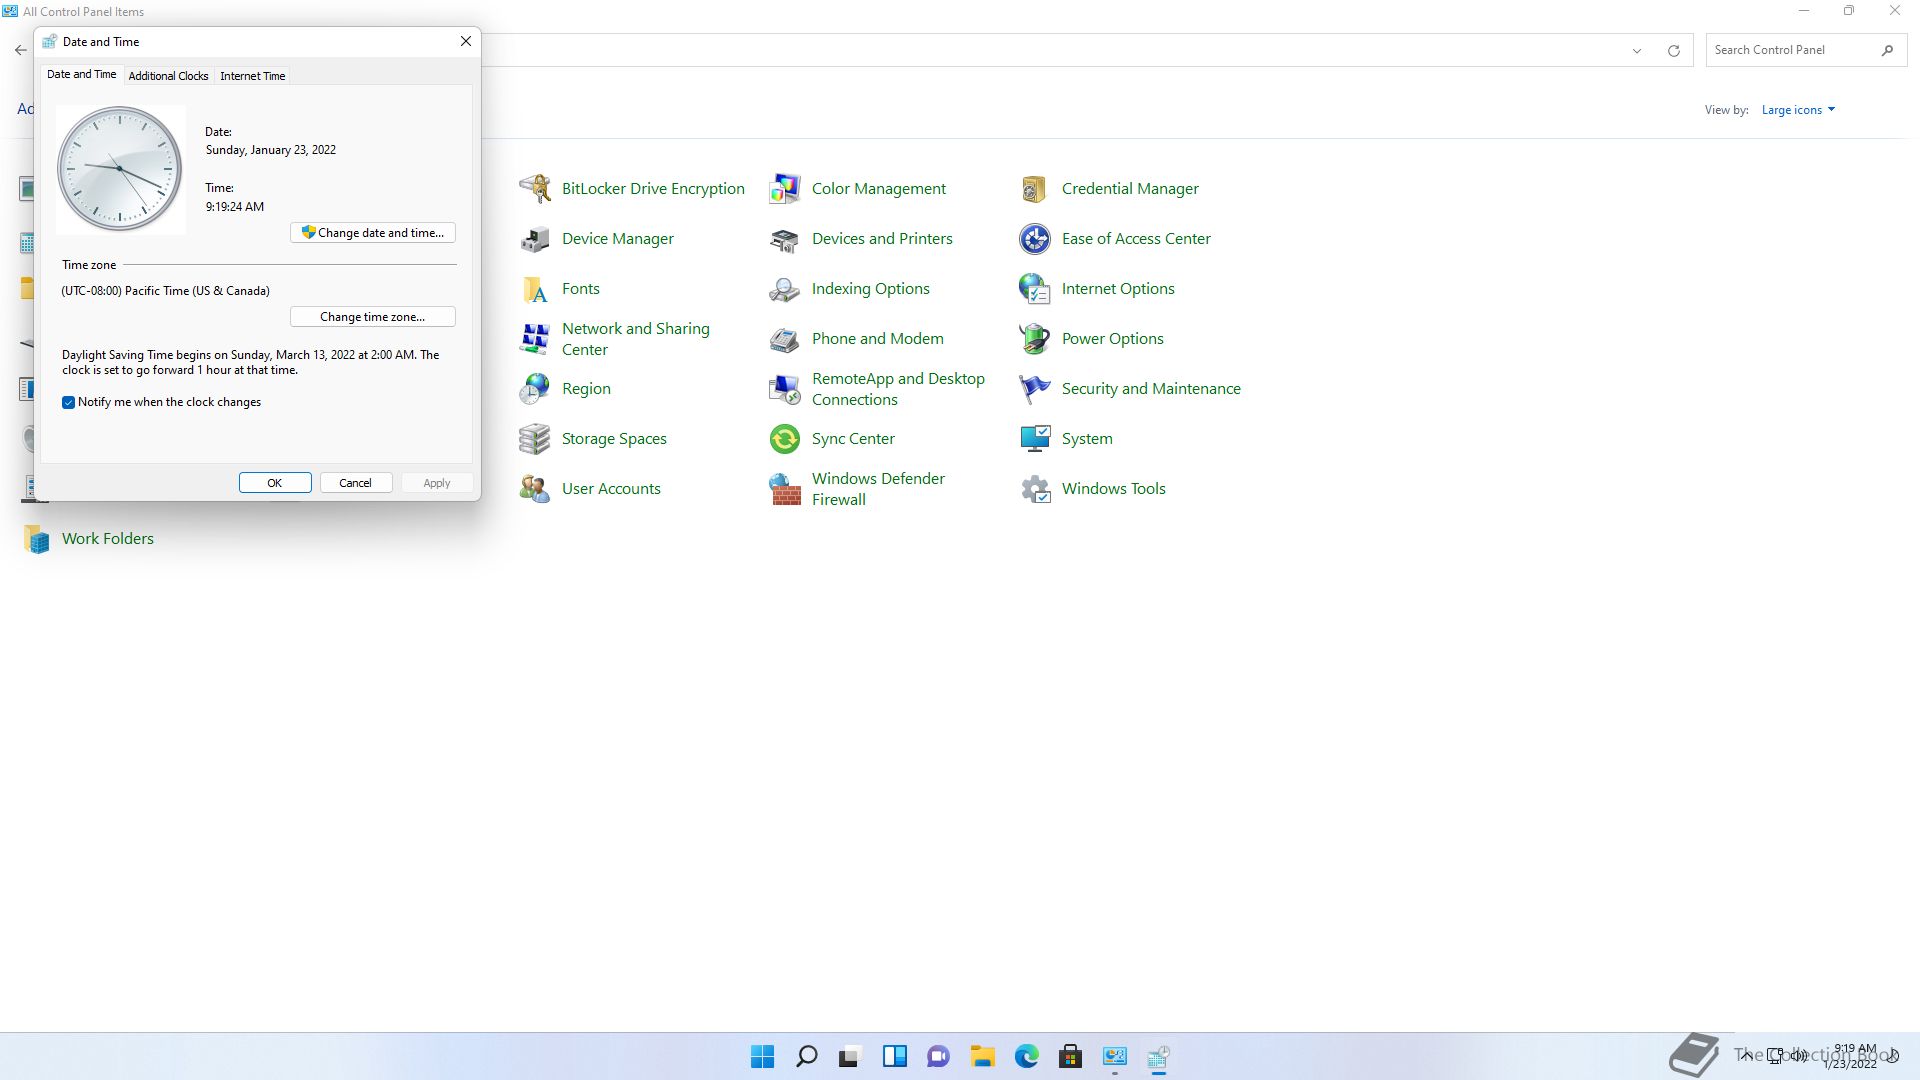Click the System text link
Image resolution: width=1920 pixels, height=1080 pixels.
(1087, 438)
